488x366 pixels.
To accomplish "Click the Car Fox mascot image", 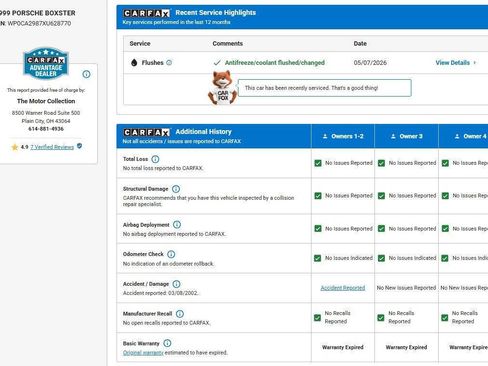I will [x=222, y=88].
